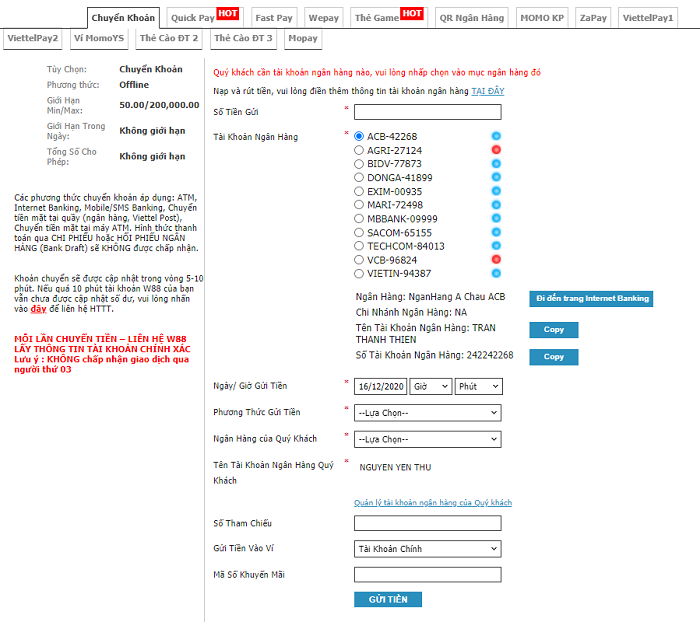Choose the VCB-96824 bank account radio
Viewport: 700px width, 622px height.
[x=360, y=260]
